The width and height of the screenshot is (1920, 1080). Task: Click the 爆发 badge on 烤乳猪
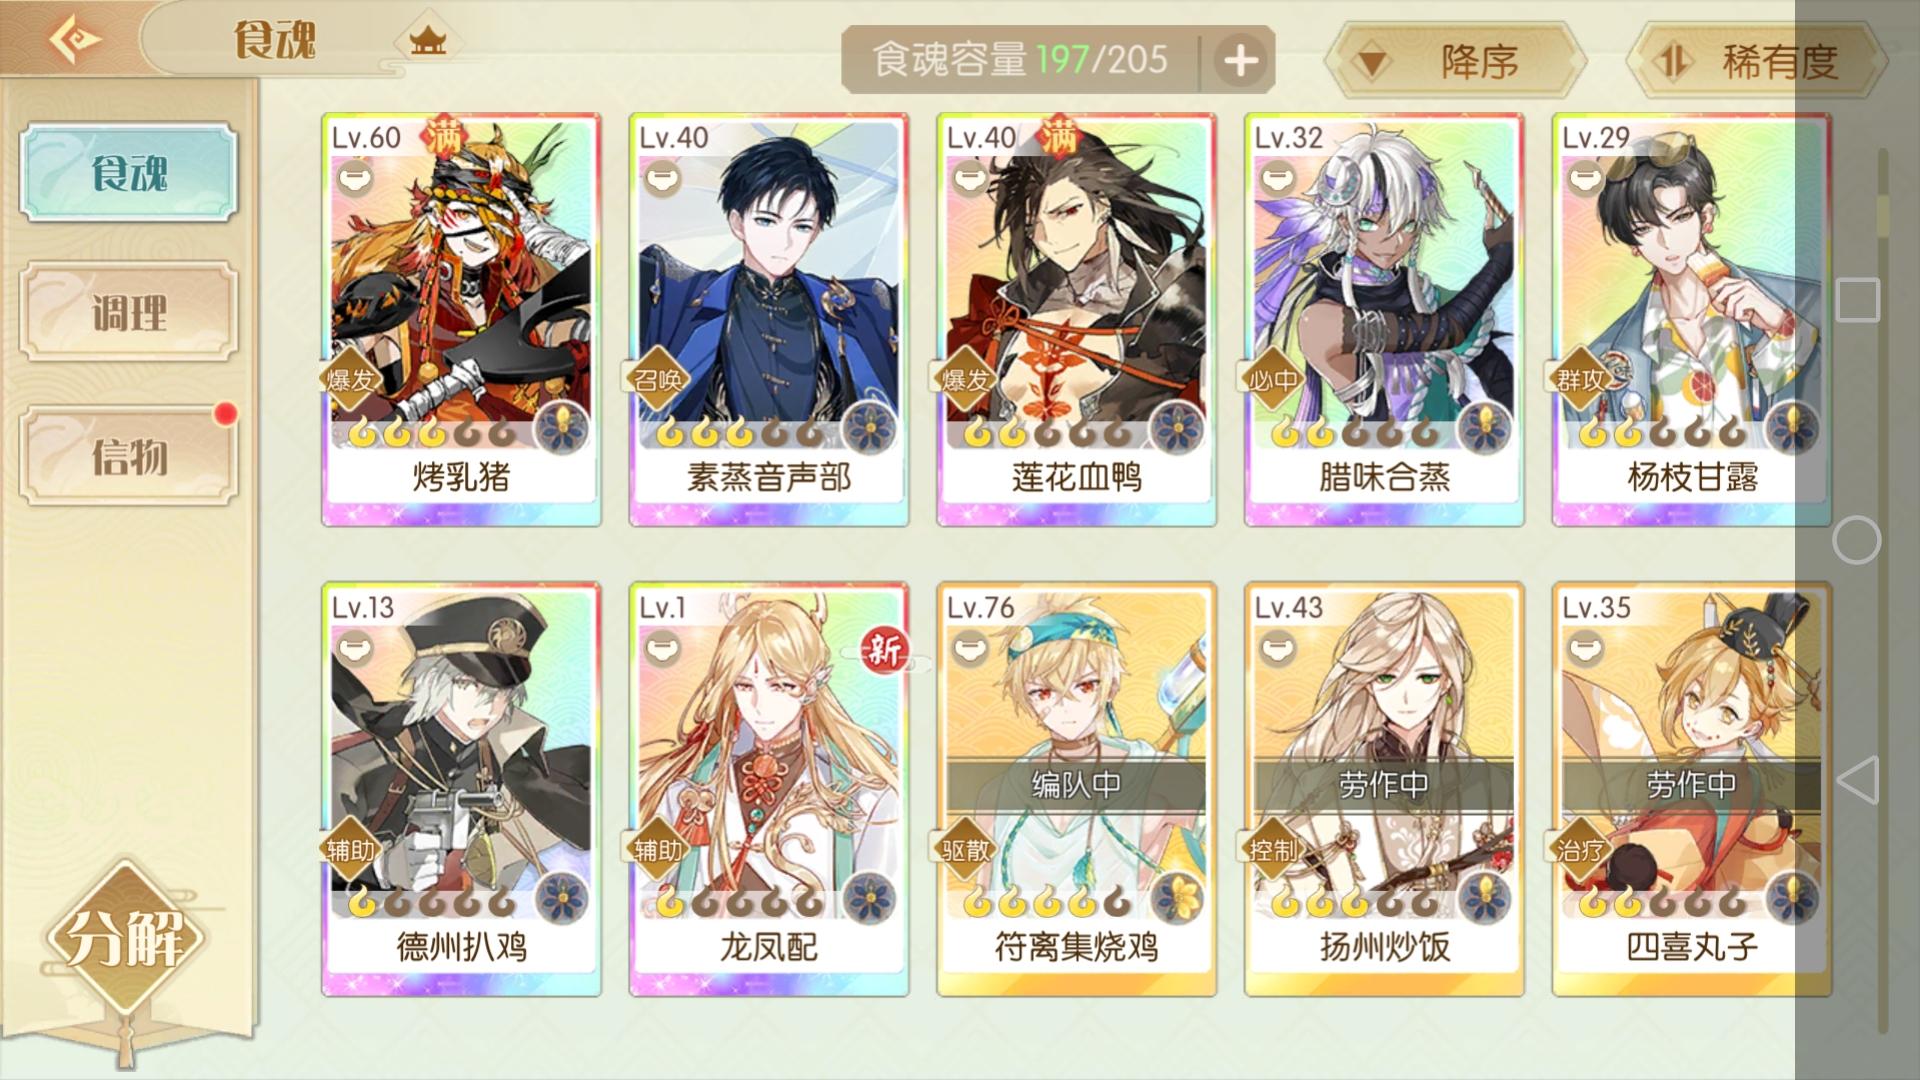pyautogui.click(x=352, y=380)
